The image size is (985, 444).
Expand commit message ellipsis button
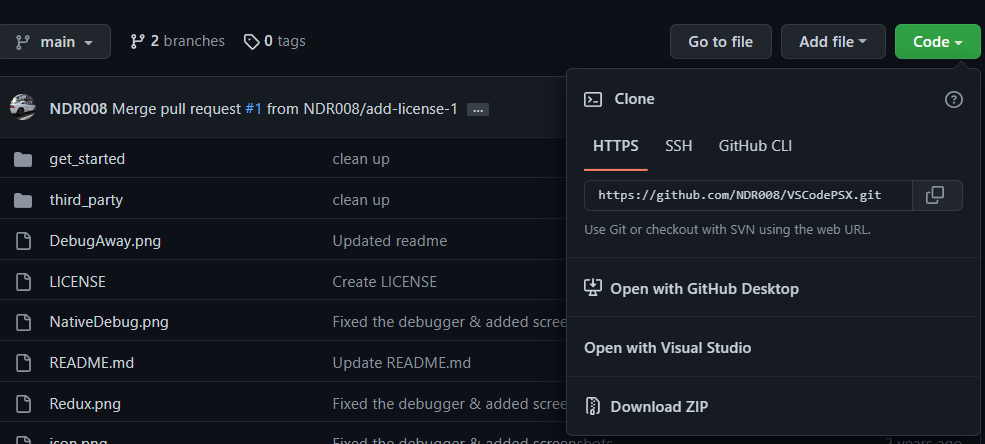pos(477,110)
